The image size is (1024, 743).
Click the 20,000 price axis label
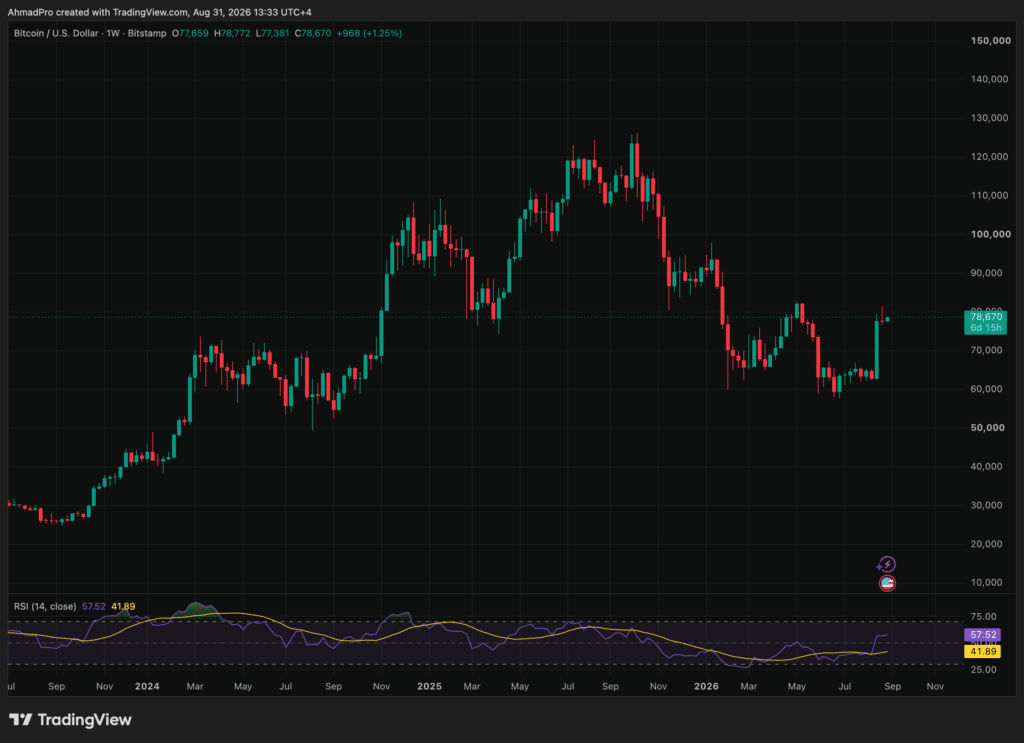point(986,544)
